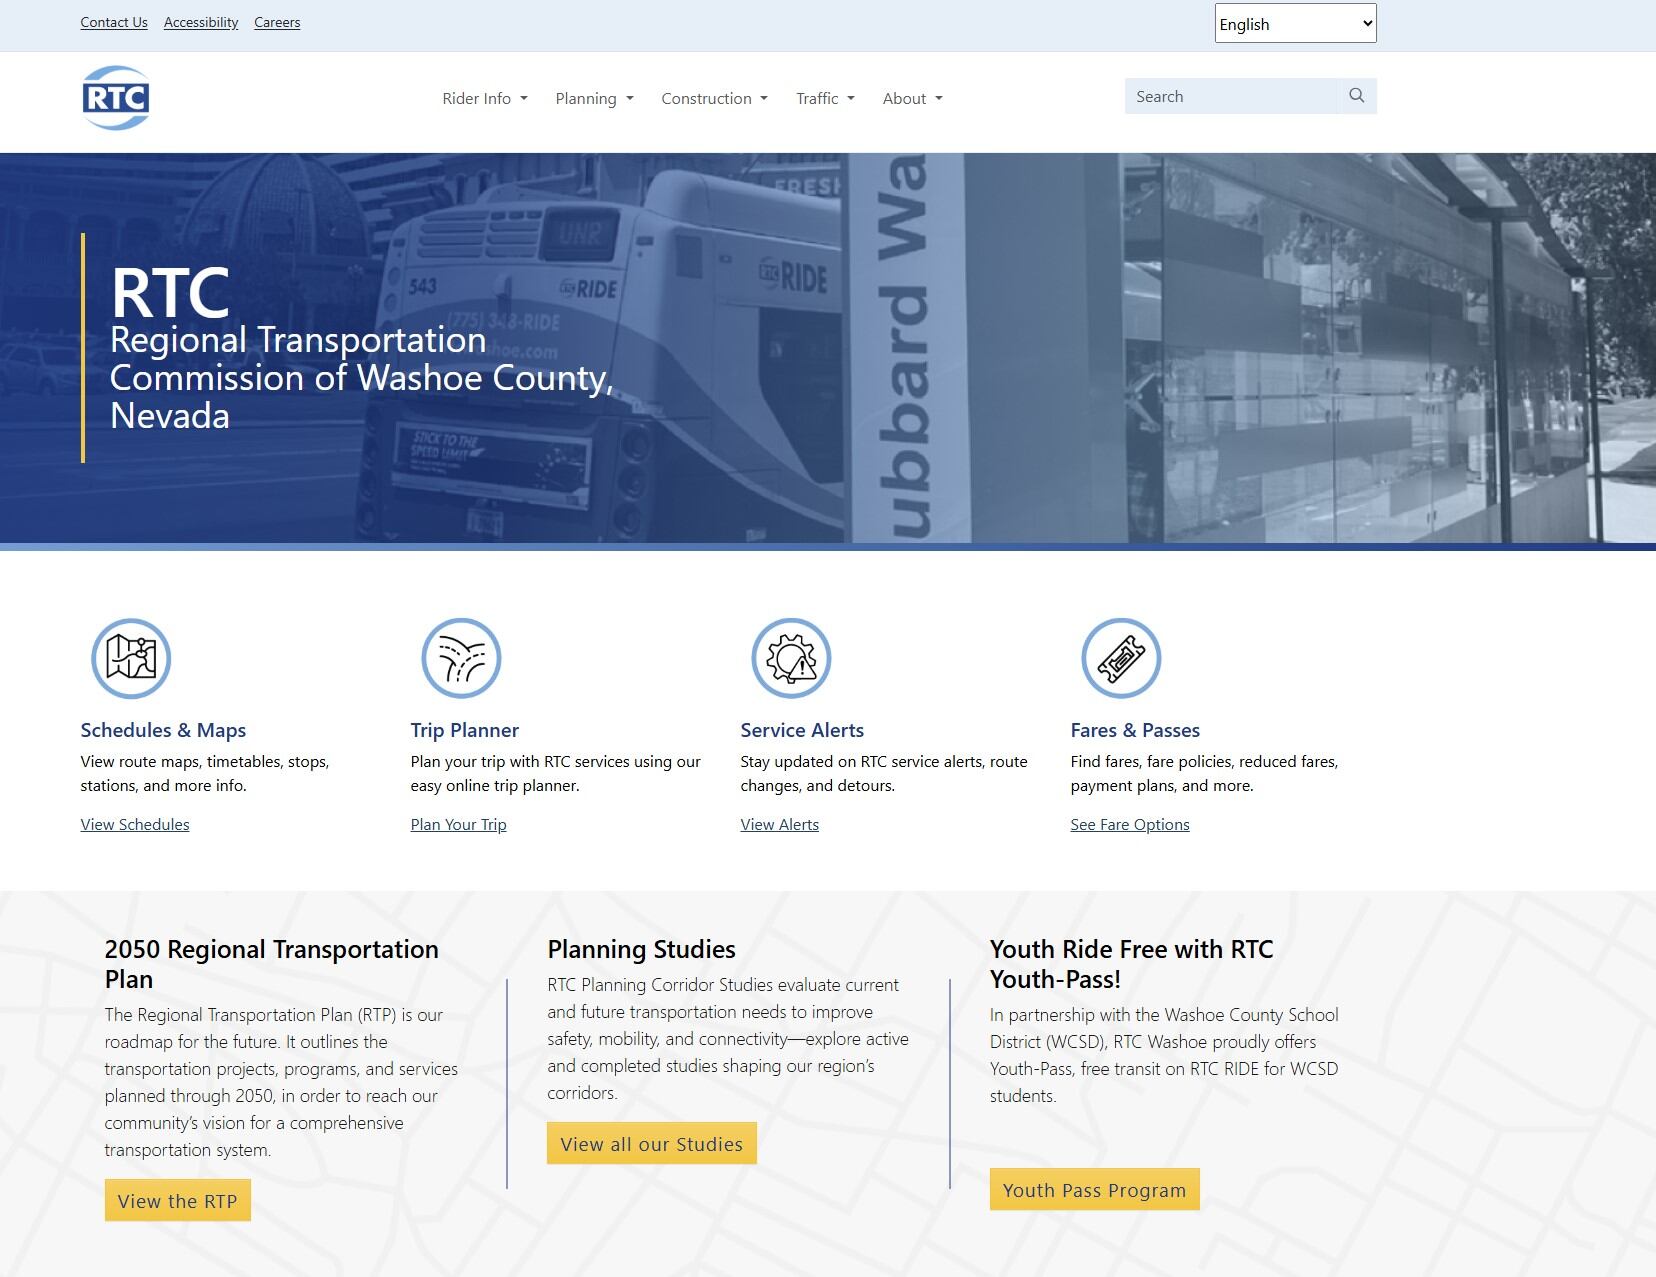Click the Planning Studies heading
1656x1277 pixels.
(642, 949)
